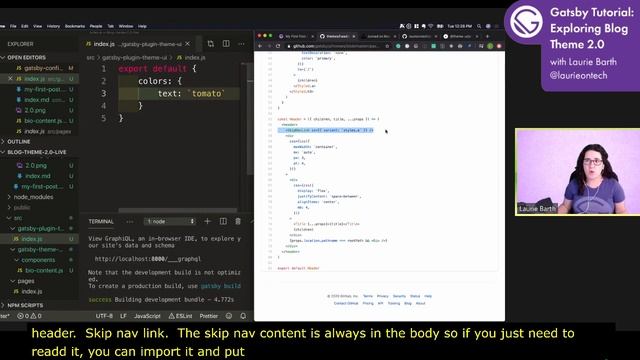640x360 pixels.
Task: Click the LF line ending indicator
Action: click(x=123, y=316)
